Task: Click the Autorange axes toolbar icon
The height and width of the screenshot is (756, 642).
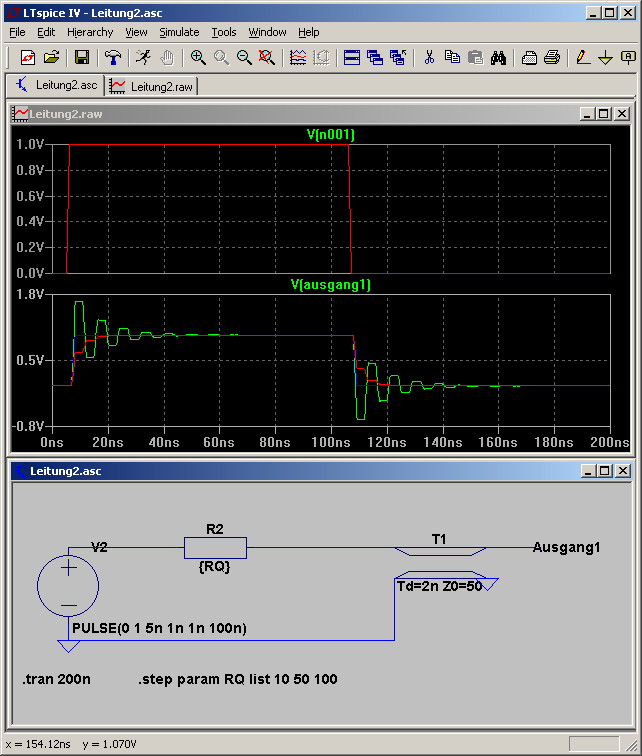Action: (x=321, y=57)
